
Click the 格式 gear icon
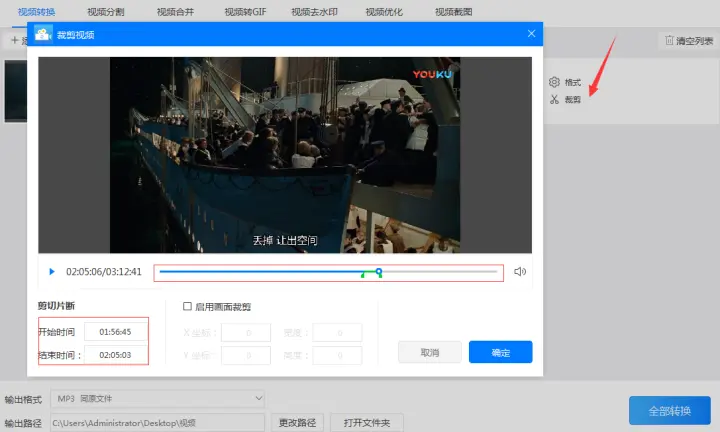point(554,82)
